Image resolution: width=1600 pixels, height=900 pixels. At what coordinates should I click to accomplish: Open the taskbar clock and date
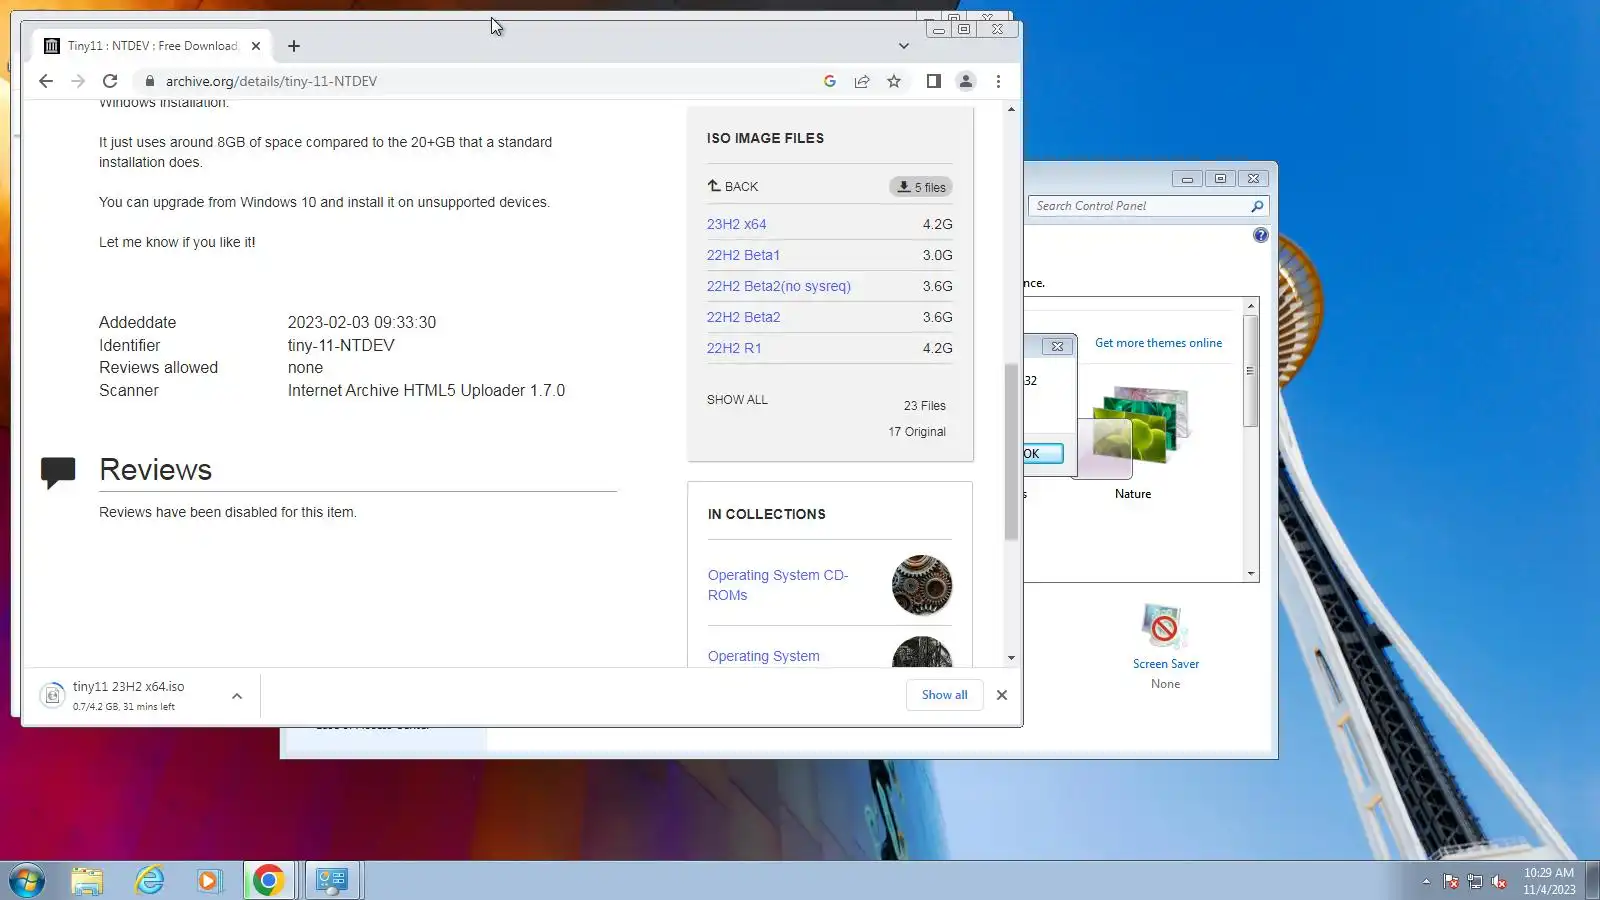click(x=1549, y=881)
